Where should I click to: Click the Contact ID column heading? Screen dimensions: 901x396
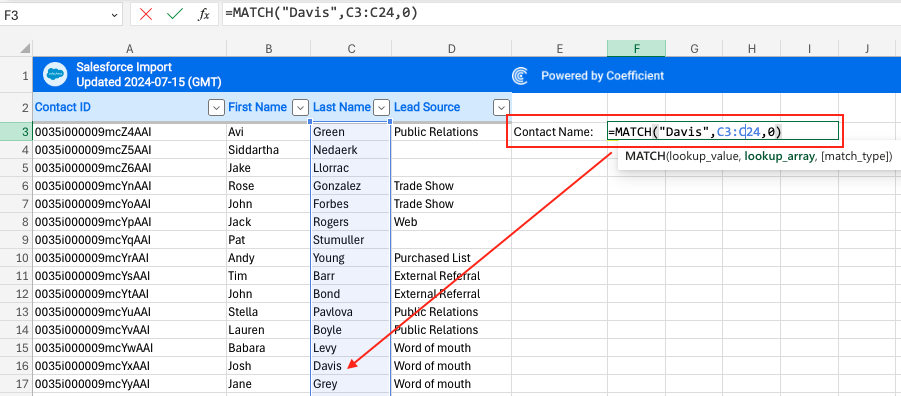63,107
